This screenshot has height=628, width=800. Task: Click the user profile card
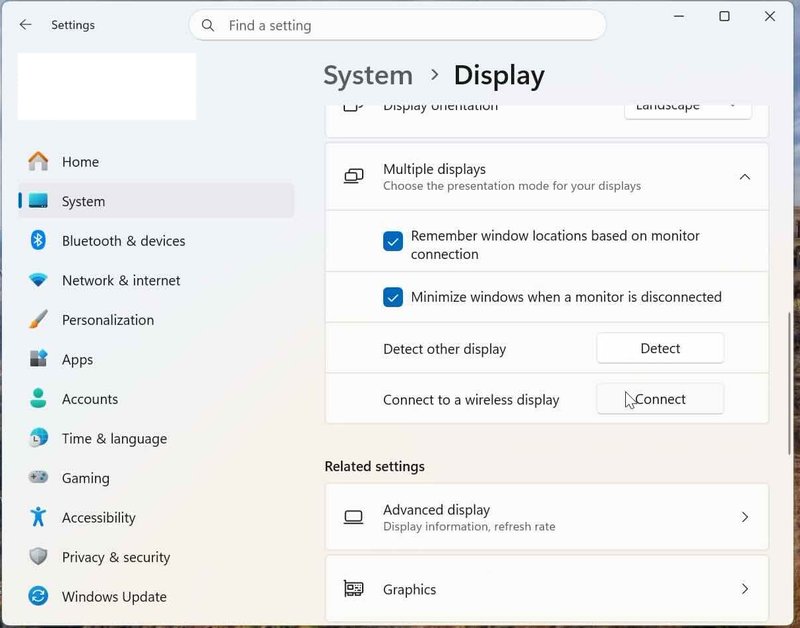pyautogui.click(x=107, y=87)
